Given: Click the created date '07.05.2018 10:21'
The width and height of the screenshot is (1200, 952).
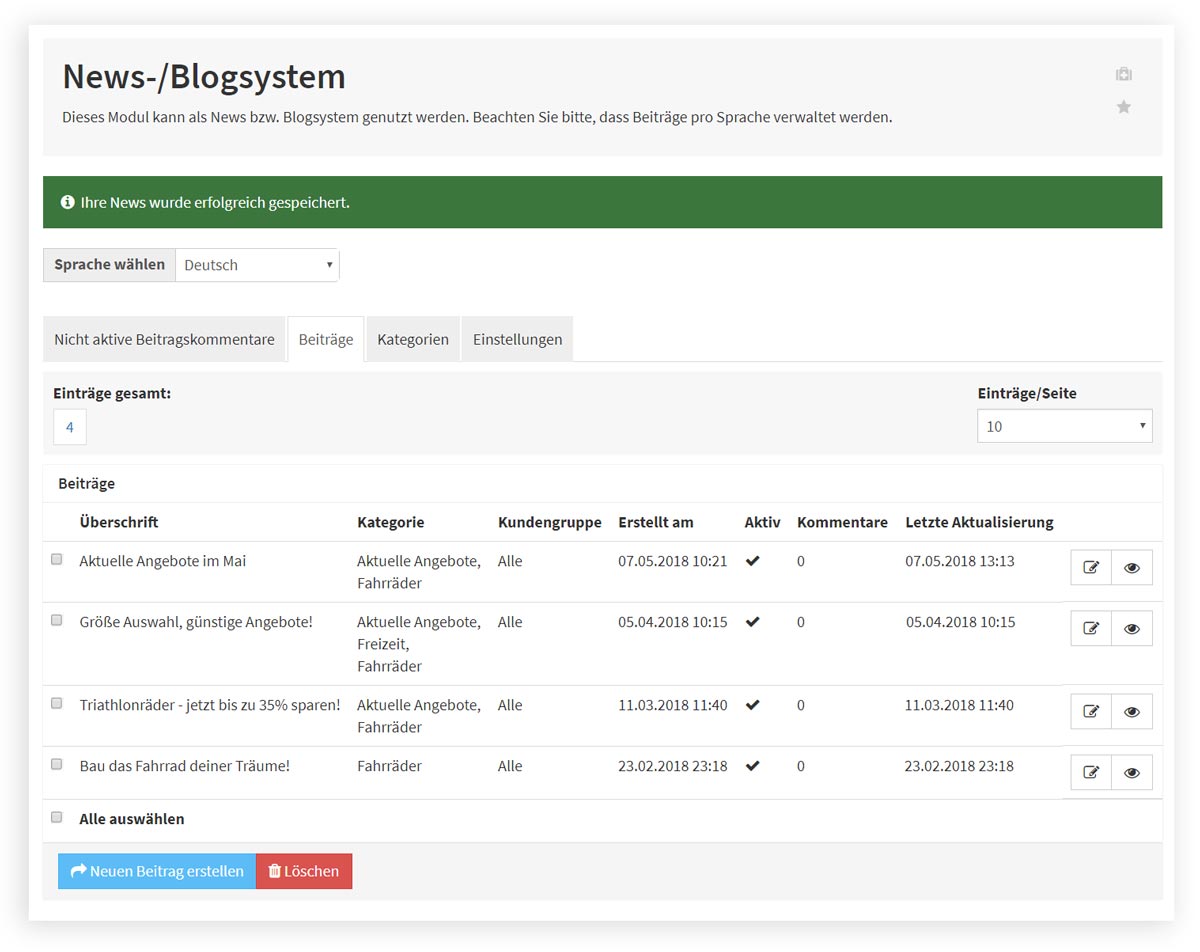Looking at the screenshot, I should click(673, 561).
